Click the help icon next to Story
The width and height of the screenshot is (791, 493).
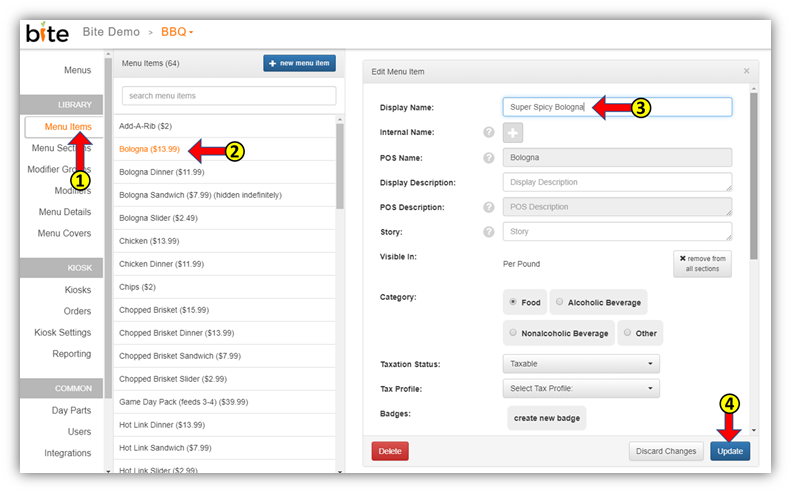489,232
